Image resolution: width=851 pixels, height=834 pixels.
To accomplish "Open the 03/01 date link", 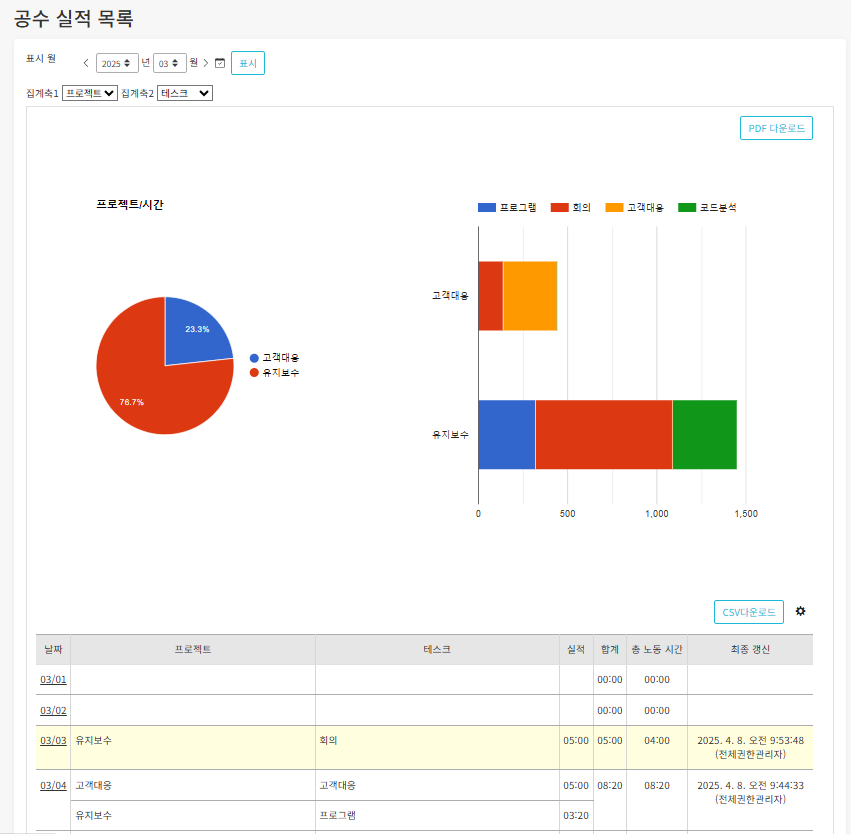I will [53, 680].
